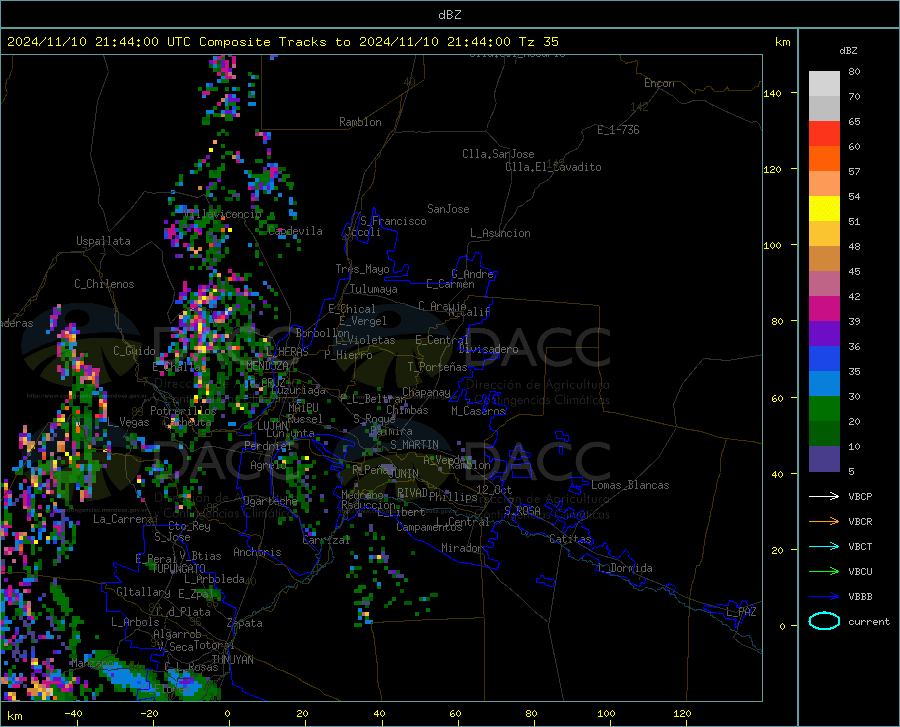900x727 pixels.
Task: Pick the purple swatch between 39 and 36
Action: tap(824, 334)
